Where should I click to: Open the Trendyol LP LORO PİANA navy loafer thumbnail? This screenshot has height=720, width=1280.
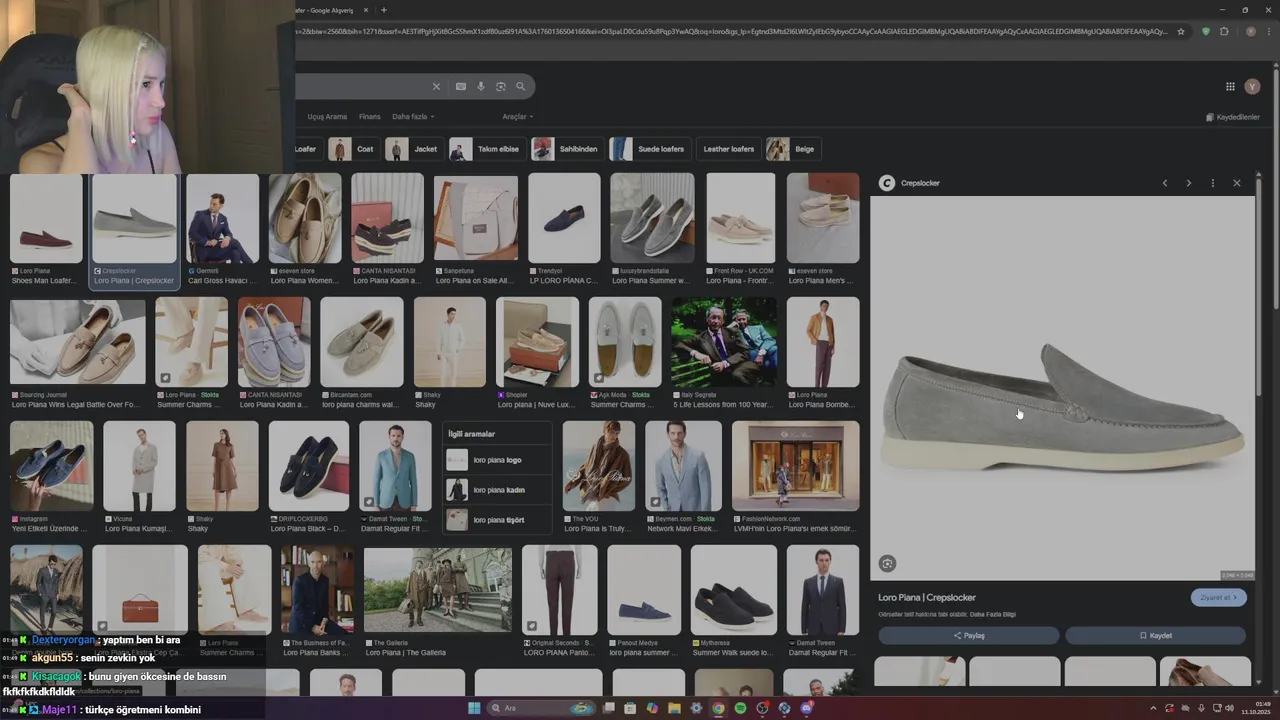564,219
